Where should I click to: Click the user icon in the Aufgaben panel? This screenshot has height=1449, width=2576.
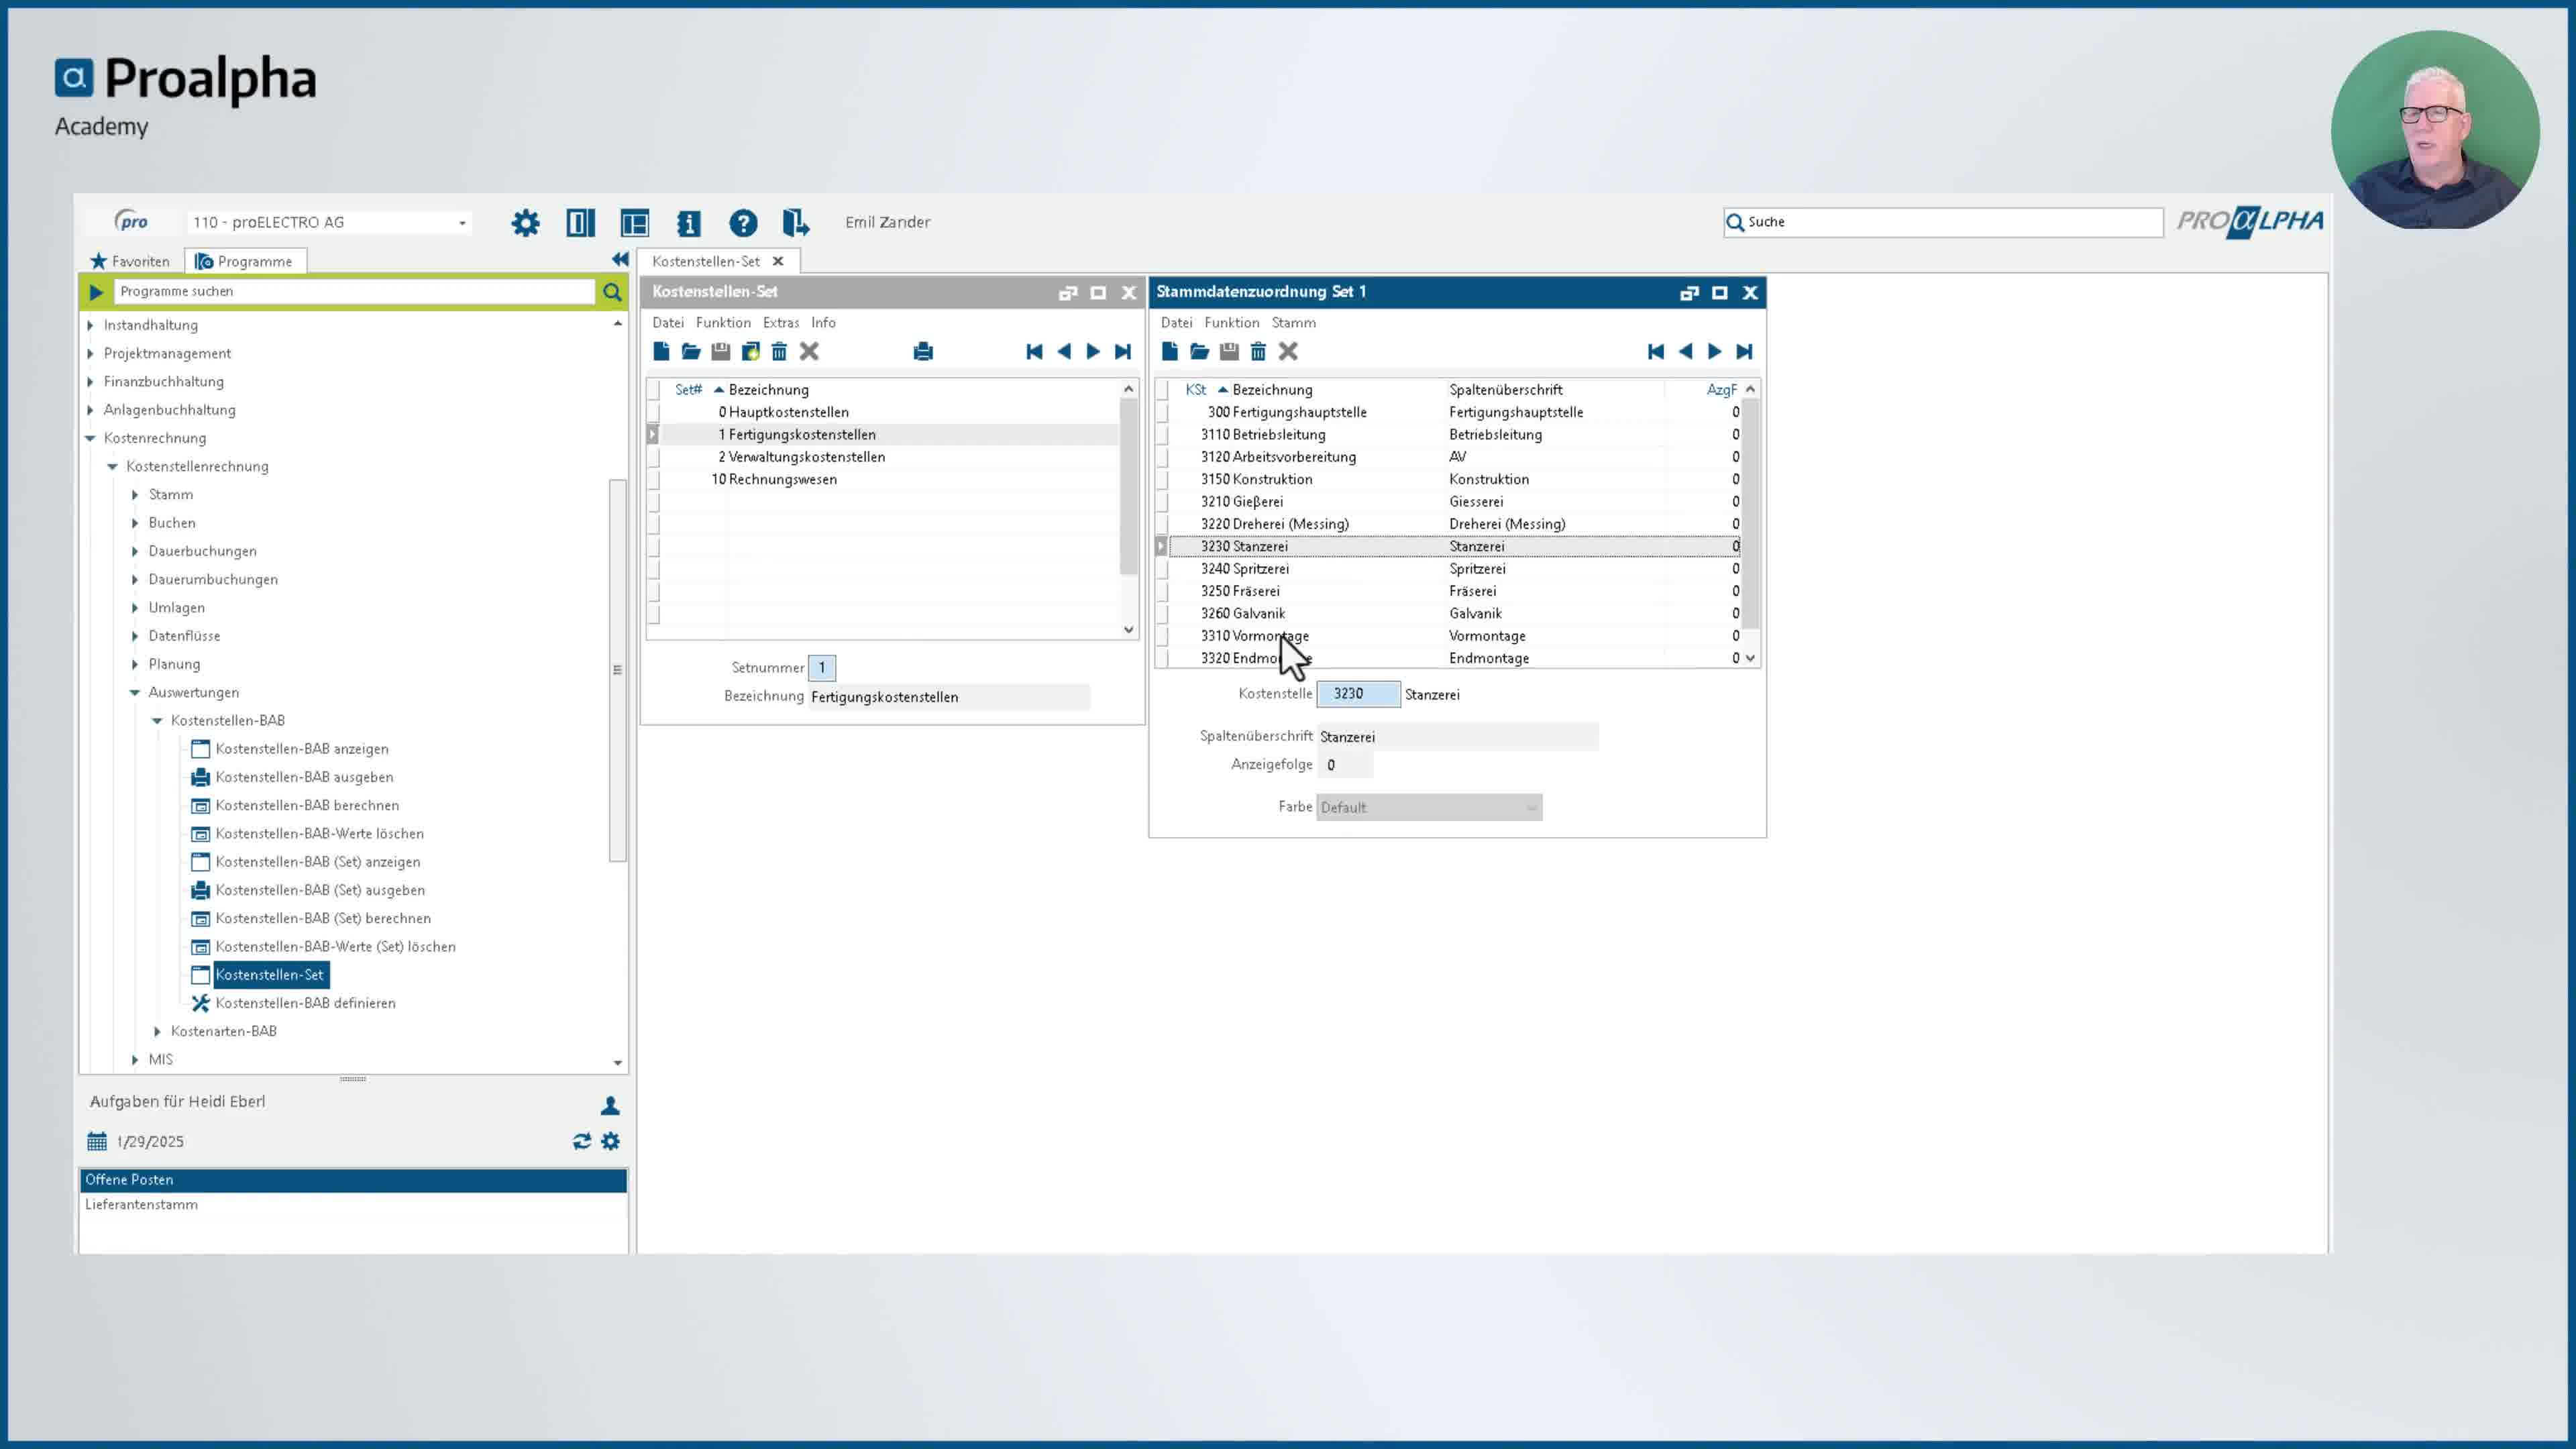click(x=610, y=1105)
